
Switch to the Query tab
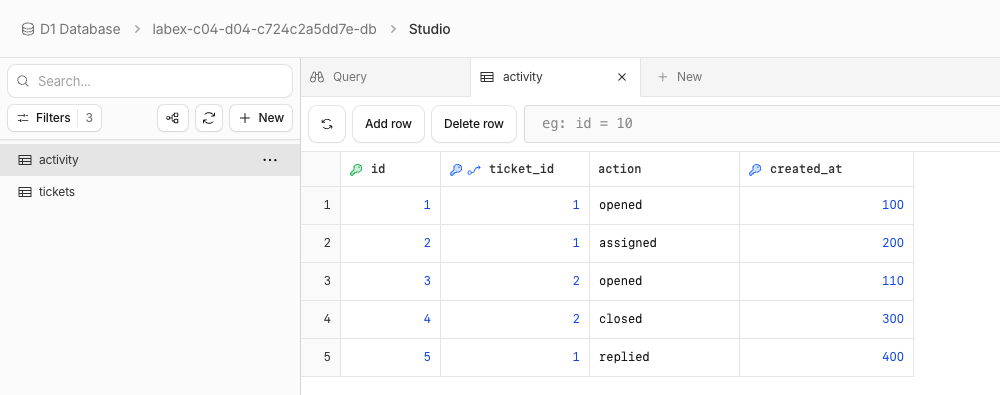click(x=386, y=77)
